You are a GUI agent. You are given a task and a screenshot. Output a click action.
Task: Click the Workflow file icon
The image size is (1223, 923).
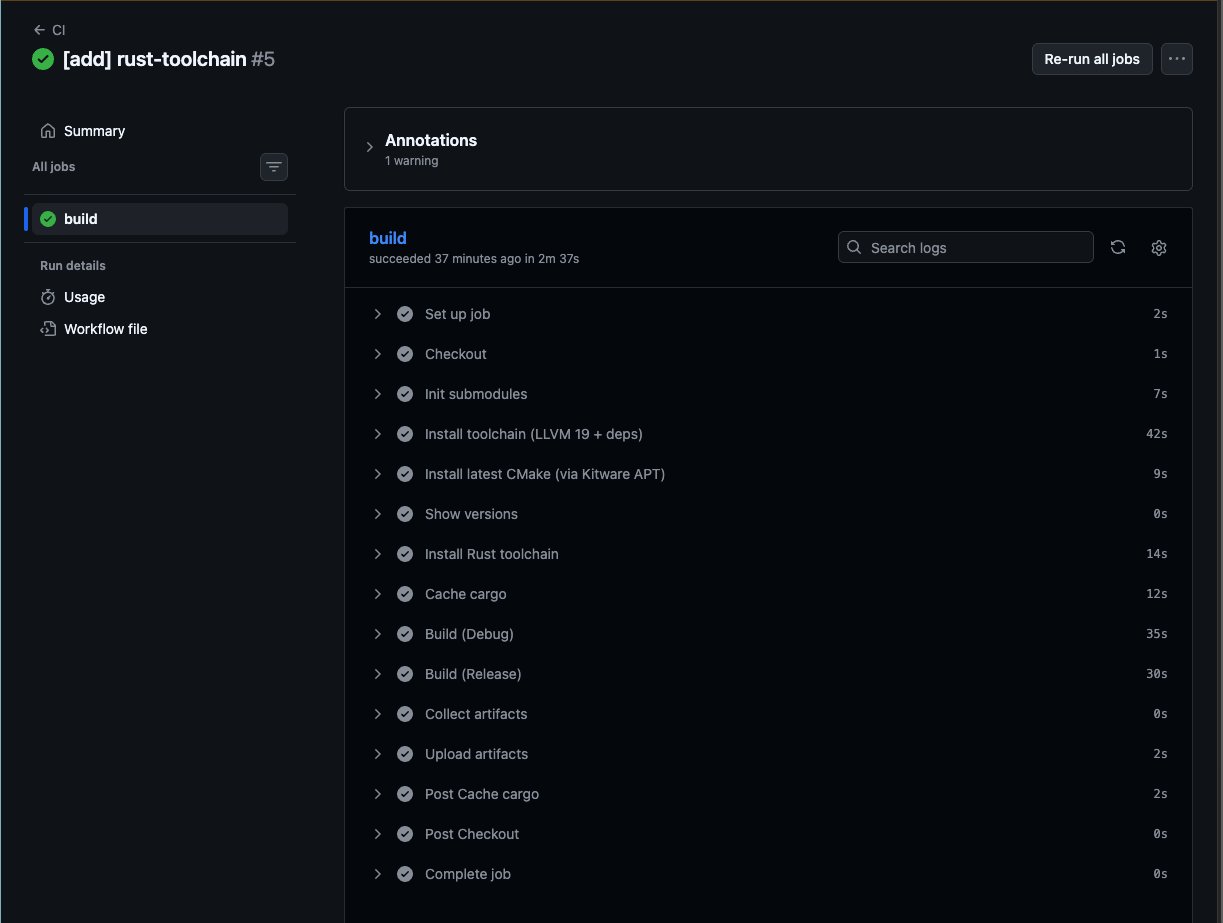pos(47,329)
